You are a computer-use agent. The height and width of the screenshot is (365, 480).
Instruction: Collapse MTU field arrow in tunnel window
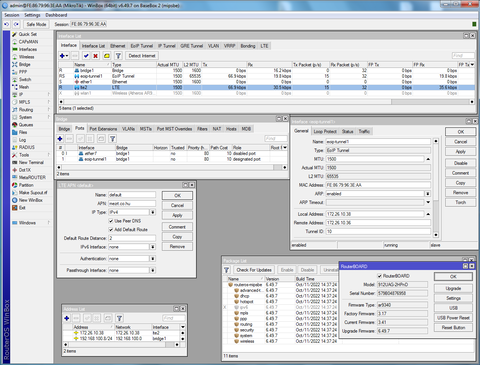[428, 159]
